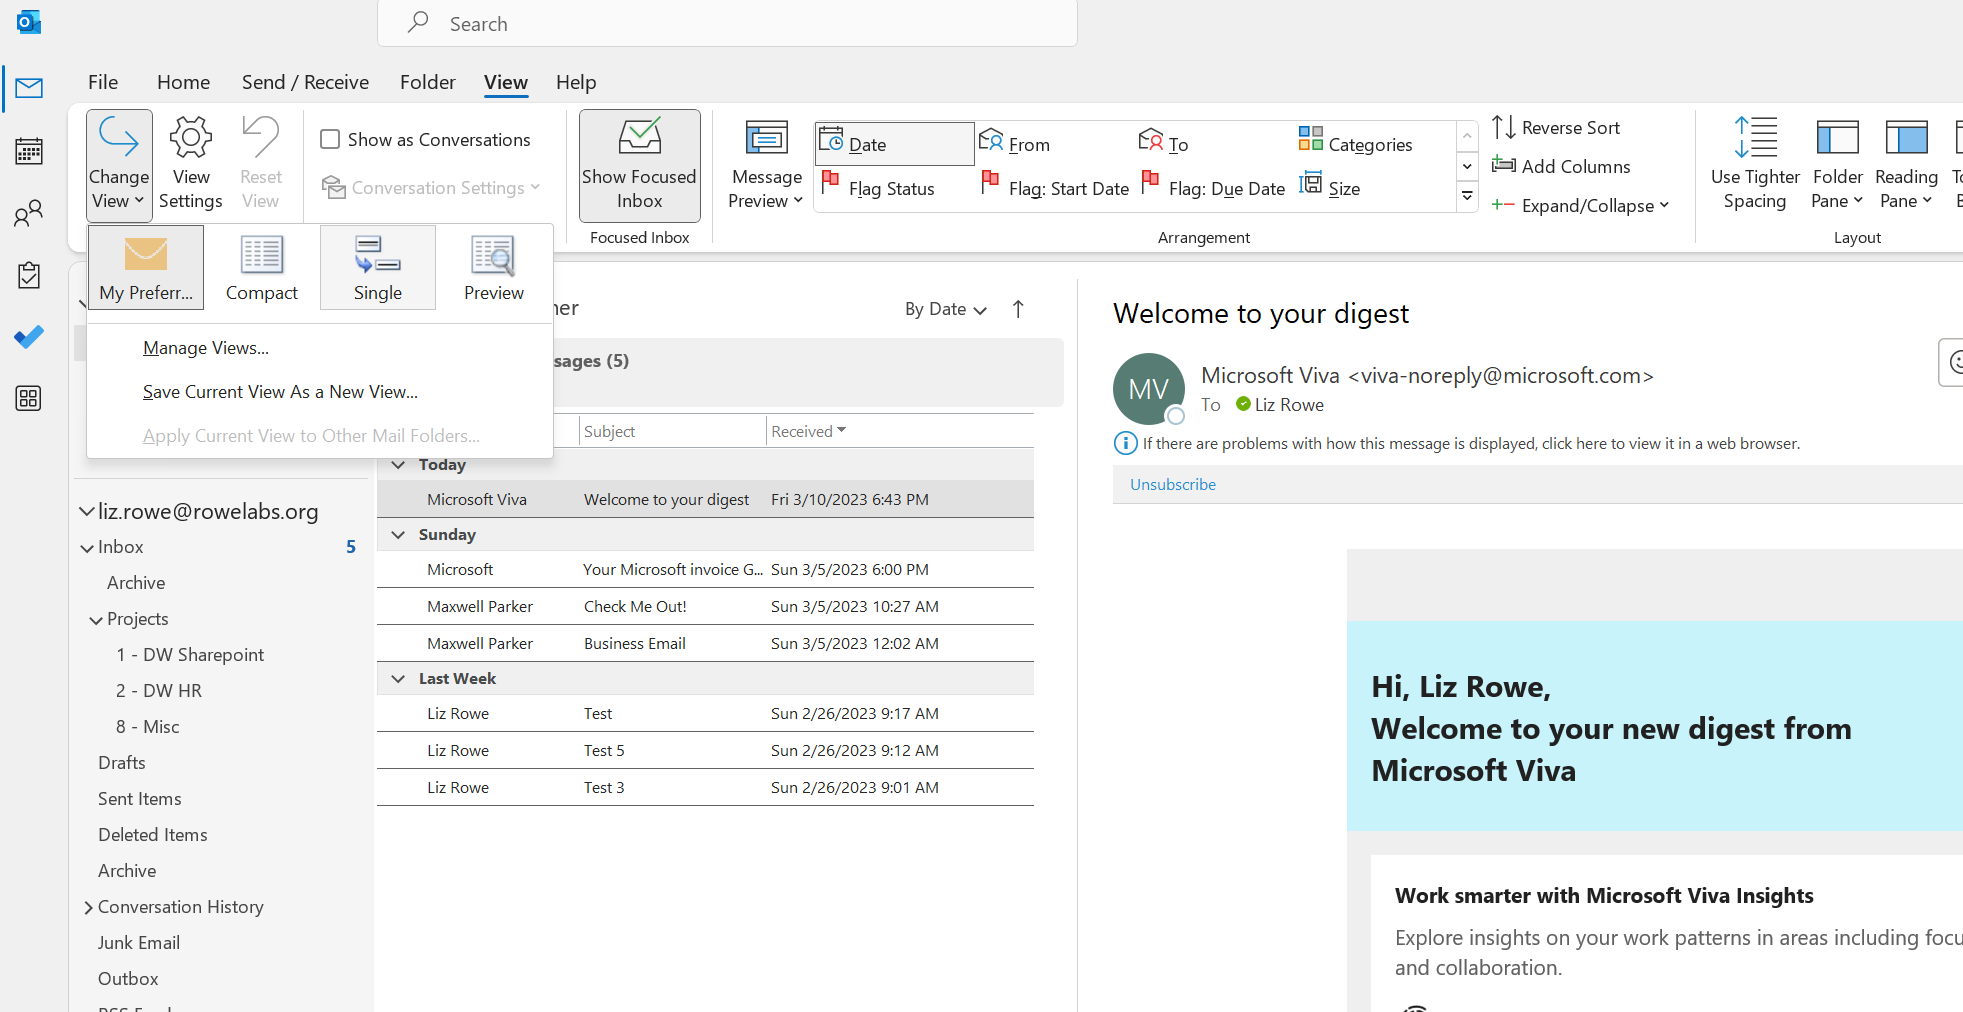
Task: Sort by the Subject column header
Action: click(672, 431)
